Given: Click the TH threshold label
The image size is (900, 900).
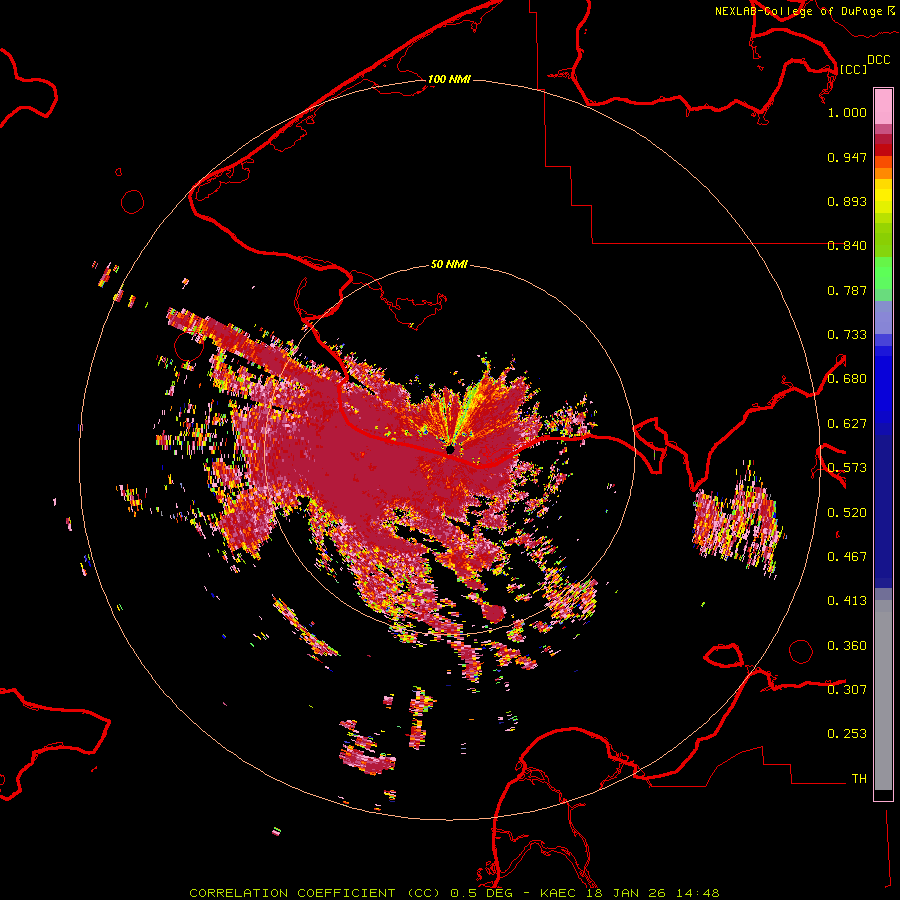Looking at the screenshot, I should (x=859, y=778).
